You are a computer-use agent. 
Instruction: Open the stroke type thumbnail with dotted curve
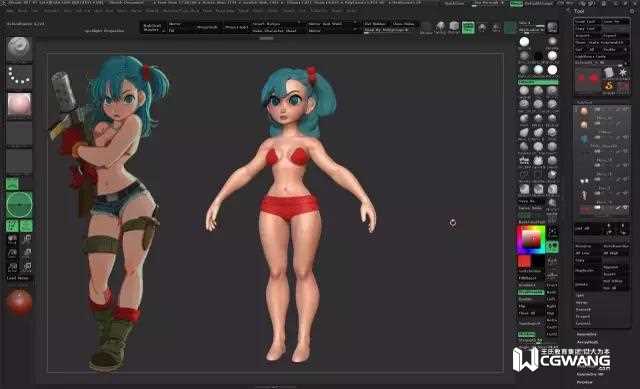19,77
